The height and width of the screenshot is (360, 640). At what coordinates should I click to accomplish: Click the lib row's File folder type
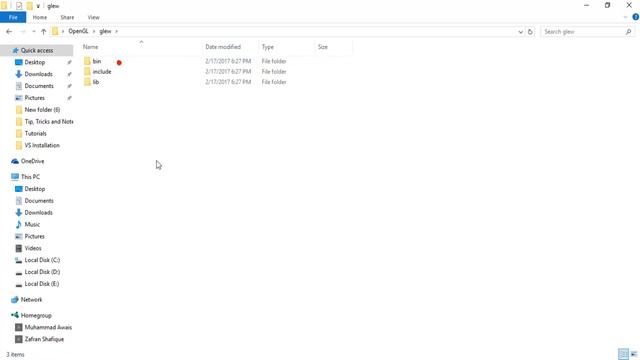pyautogui.click(x=274, y=82)
